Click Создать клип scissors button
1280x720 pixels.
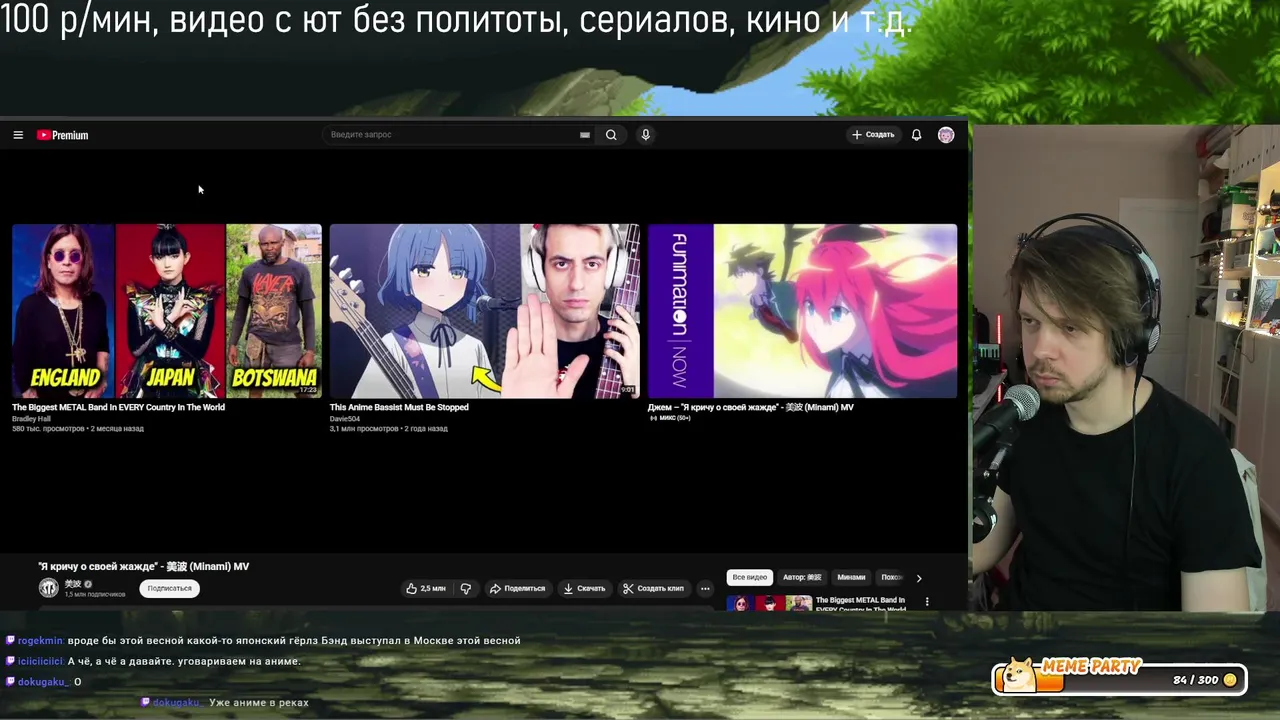pos(653,588)
